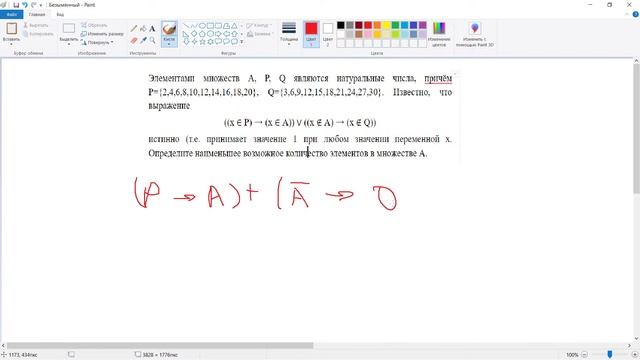Viewport: 640px width, 360px height.
Task: Pick the purple color swatch
Action: click(422, 25)
